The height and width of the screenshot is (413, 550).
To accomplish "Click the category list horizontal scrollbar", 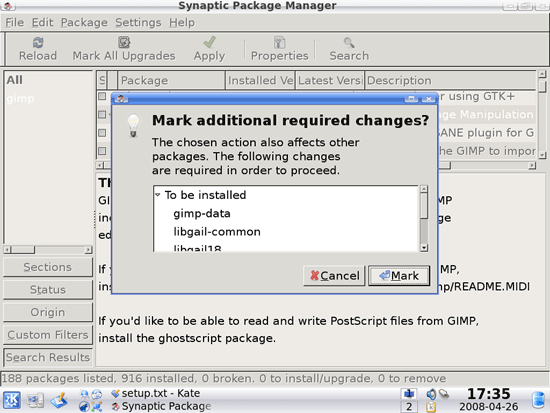I will [48, 250].
